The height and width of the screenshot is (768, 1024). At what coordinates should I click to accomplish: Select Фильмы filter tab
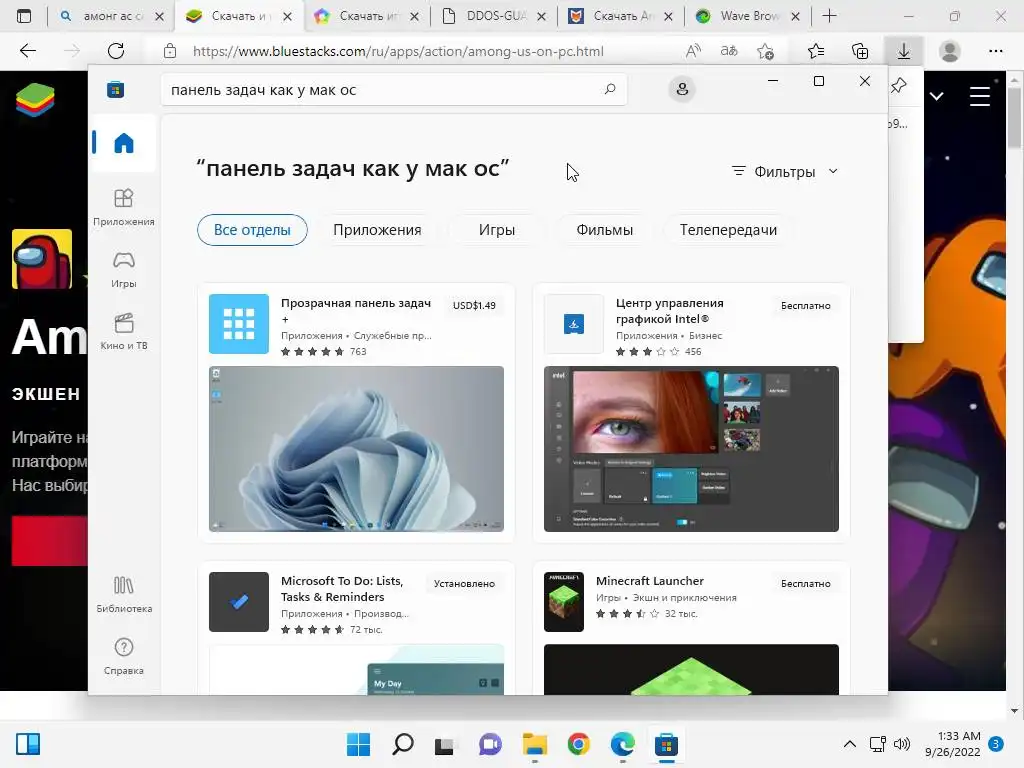coord(604,230)
